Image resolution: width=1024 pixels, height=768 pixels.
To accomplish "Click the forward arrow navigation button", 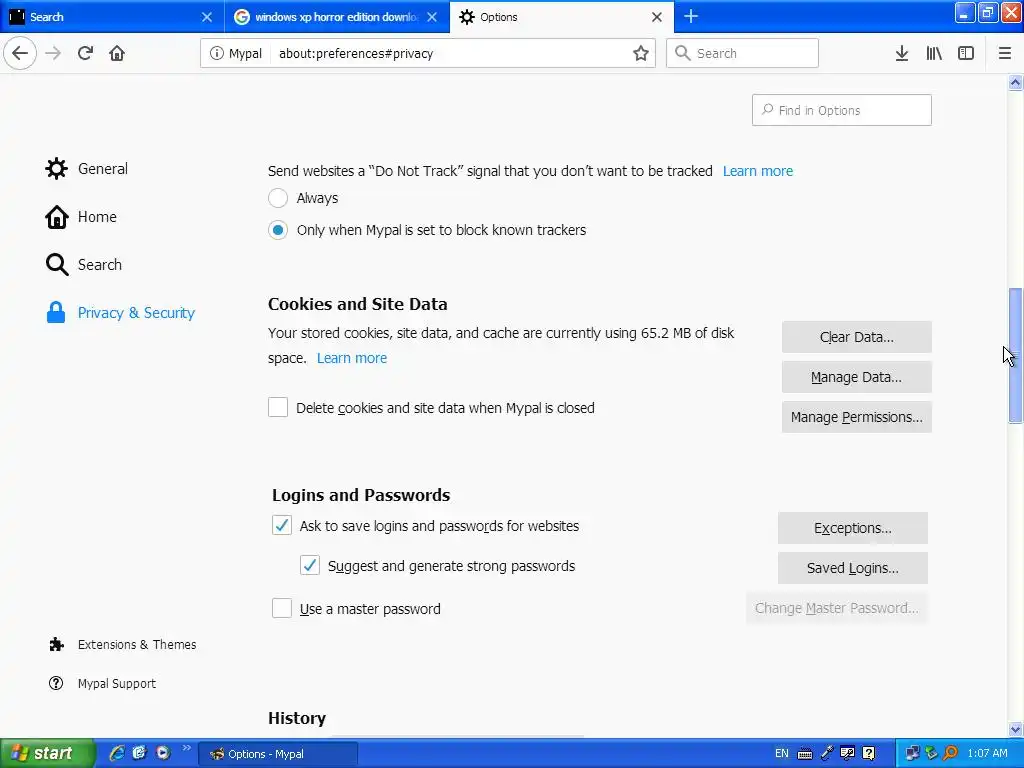I will pyautogui.click(x=53, y=53).
